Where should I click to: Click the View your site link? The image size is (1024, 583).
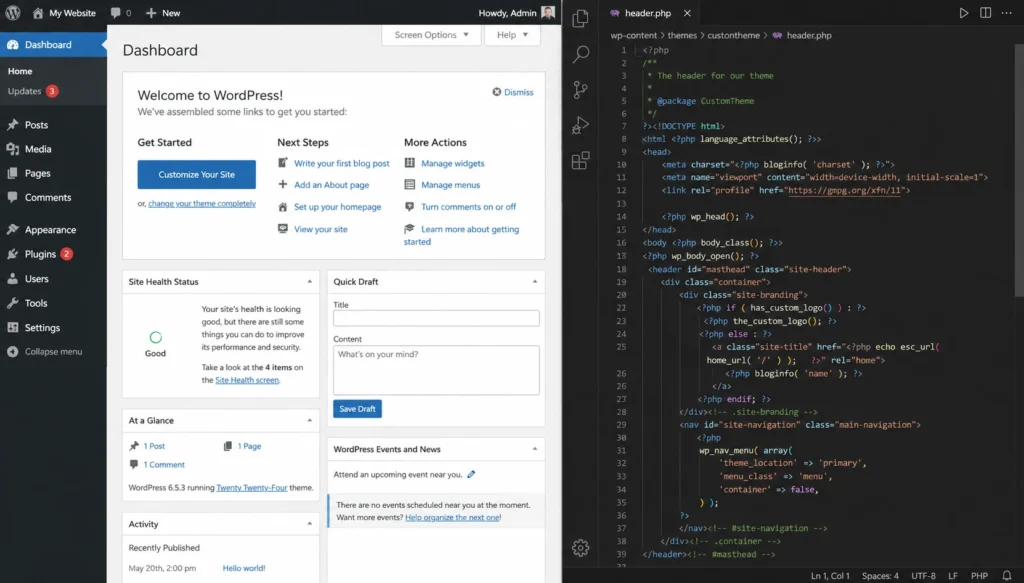(321, 229)
